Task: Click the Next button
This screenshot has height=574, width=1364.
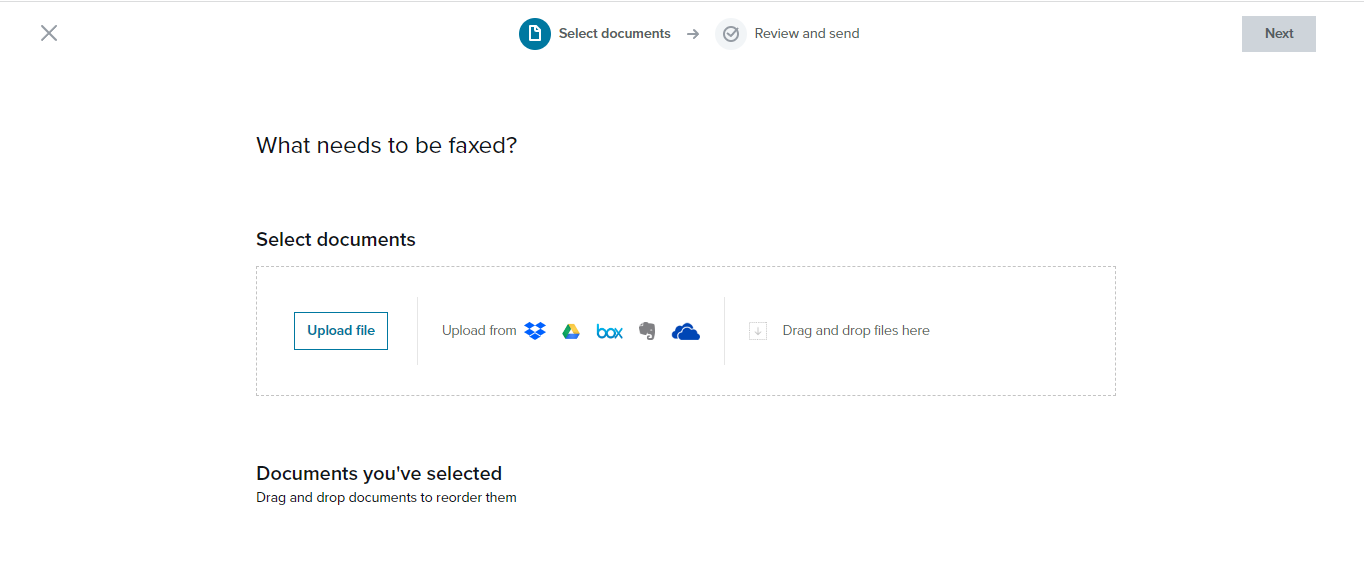Action: tap(1279, 34)
